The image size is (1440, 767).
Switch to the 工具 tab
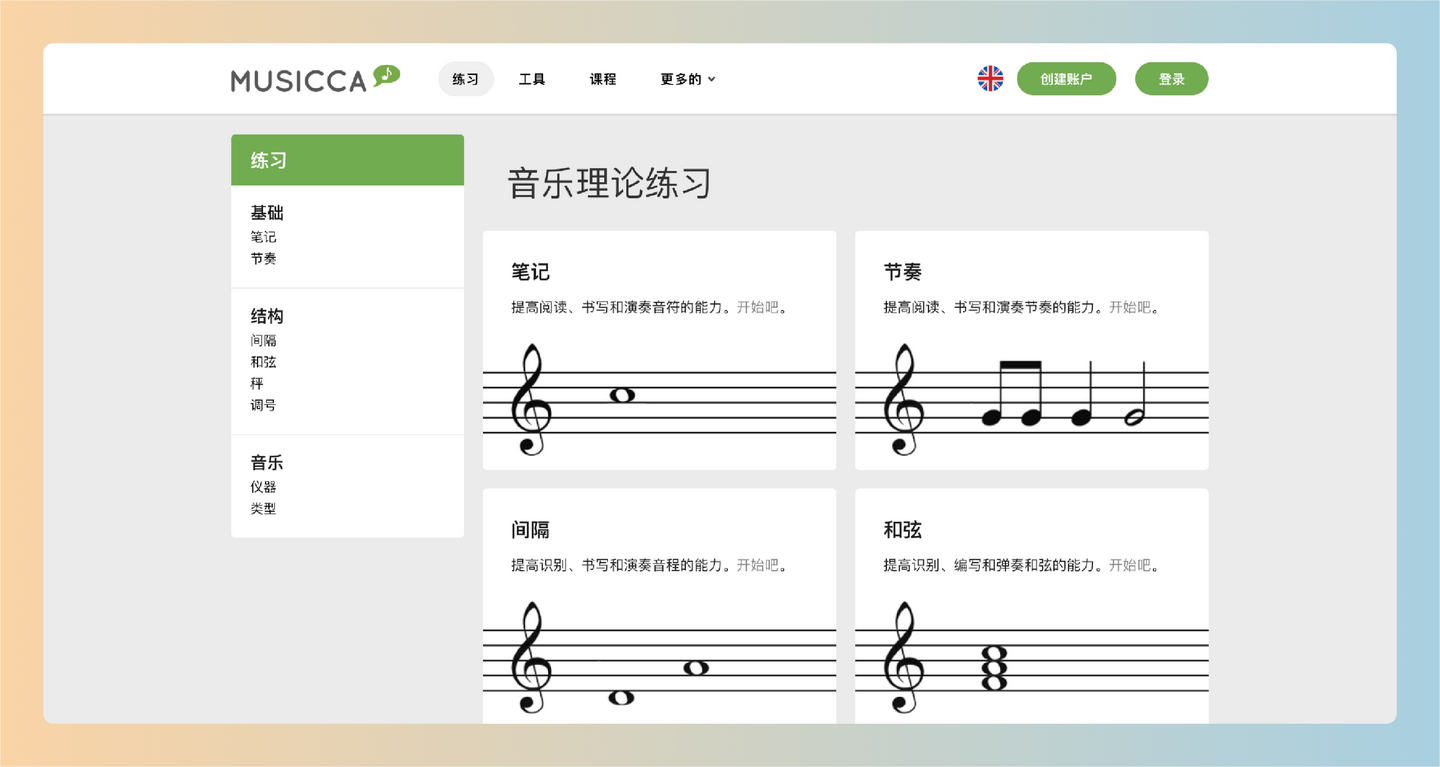532,79
